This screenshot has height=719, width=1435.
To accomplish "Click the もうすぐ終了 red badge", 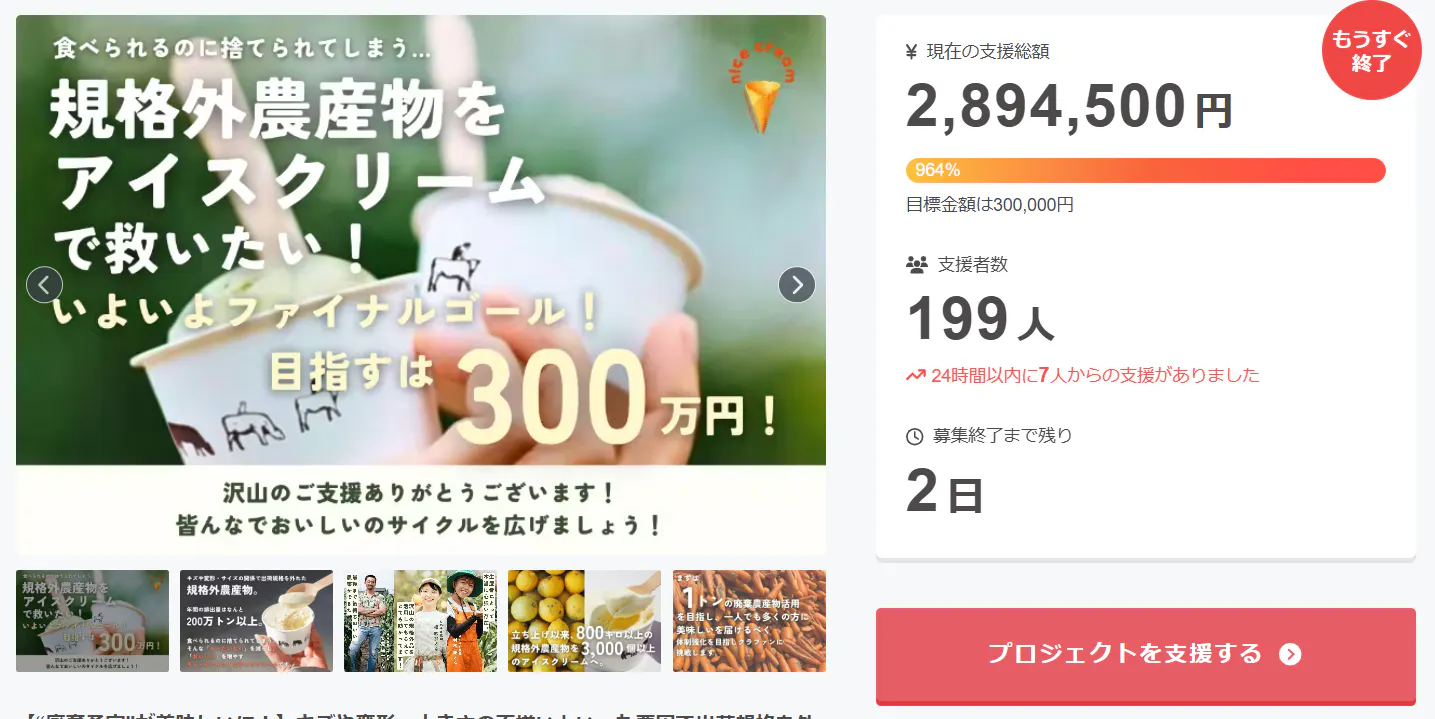I will (1372, 51).
